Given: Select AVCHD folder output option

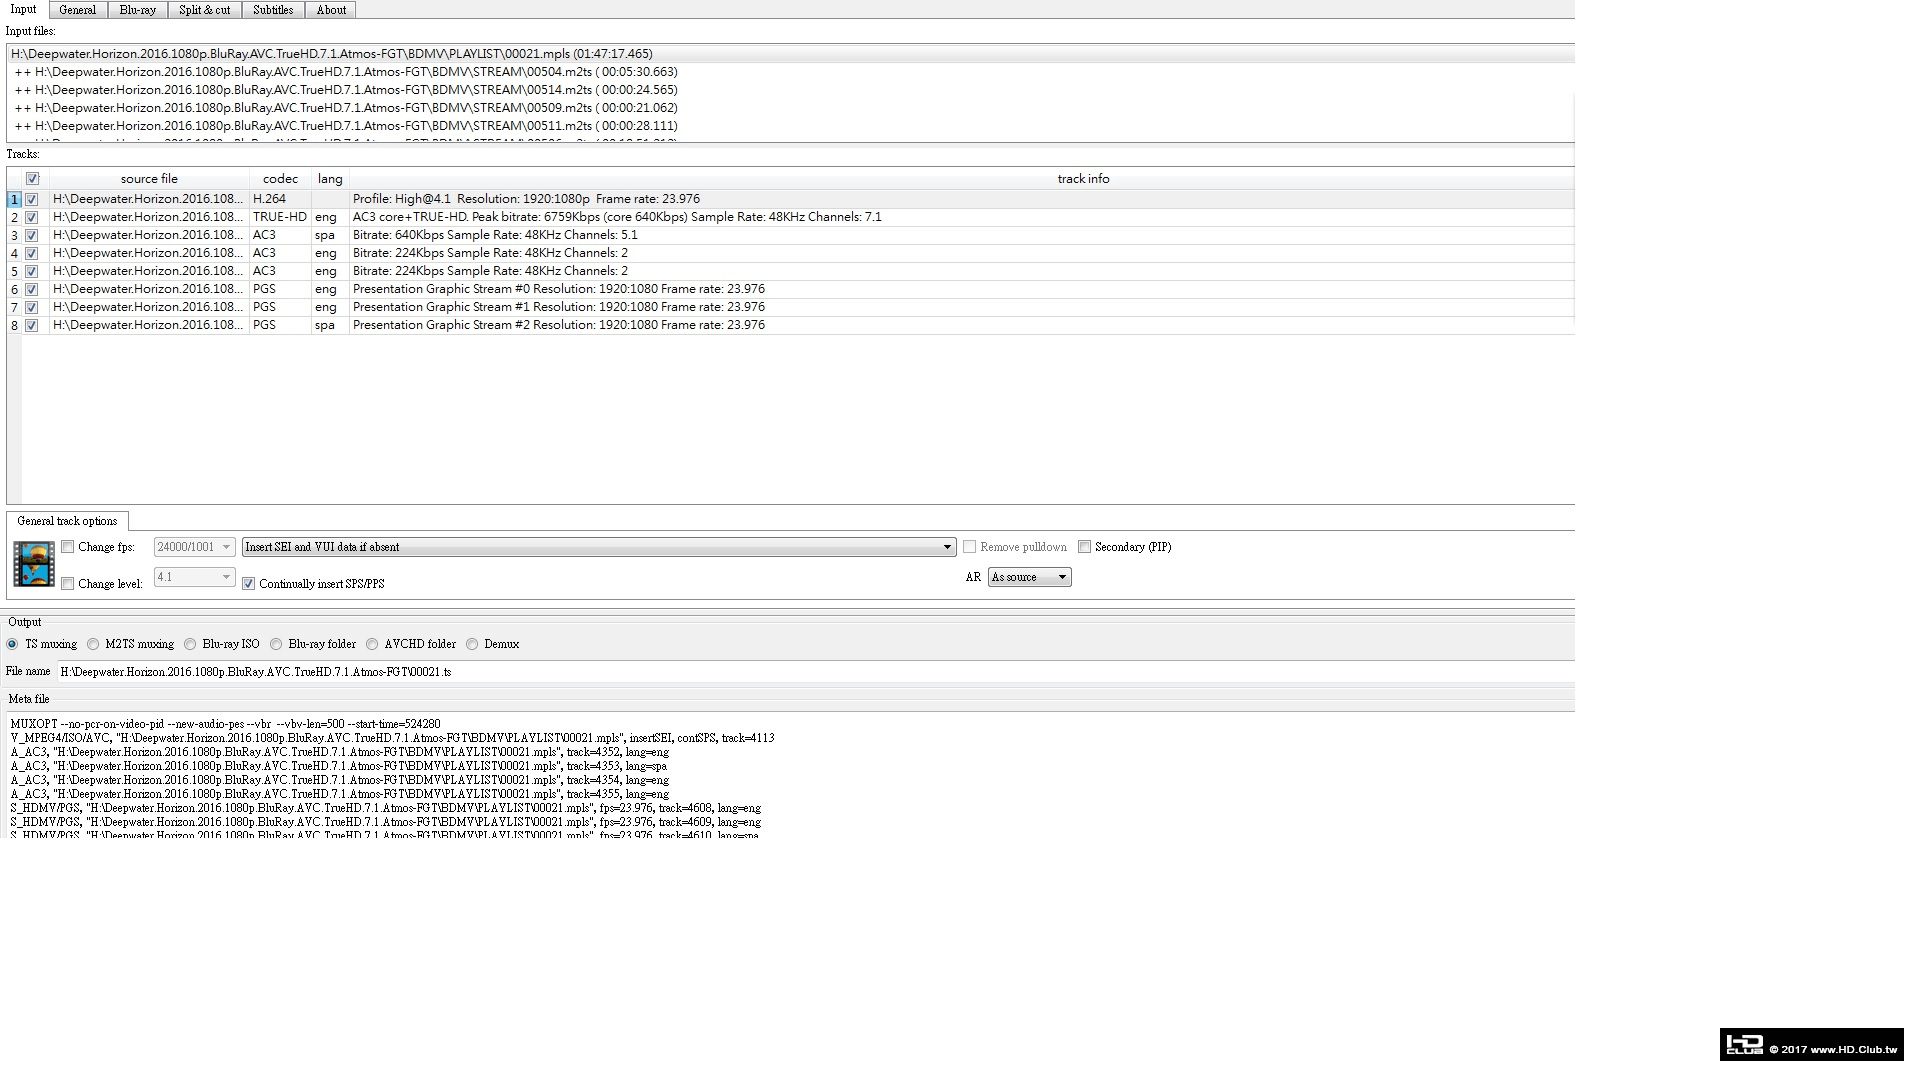Looking at the screenshot, I should tap(372, 644).
